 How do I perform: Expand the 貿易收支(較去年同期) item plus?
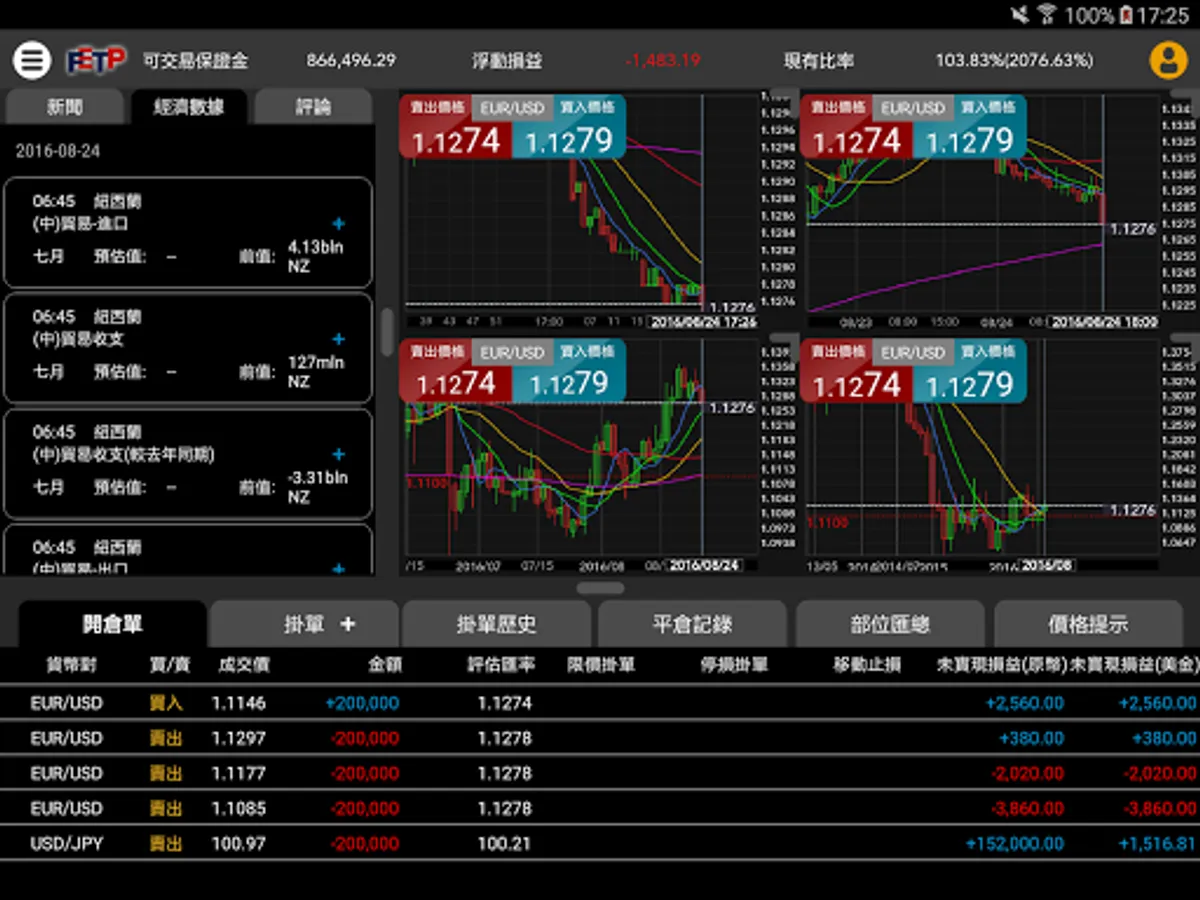point(338,454)
